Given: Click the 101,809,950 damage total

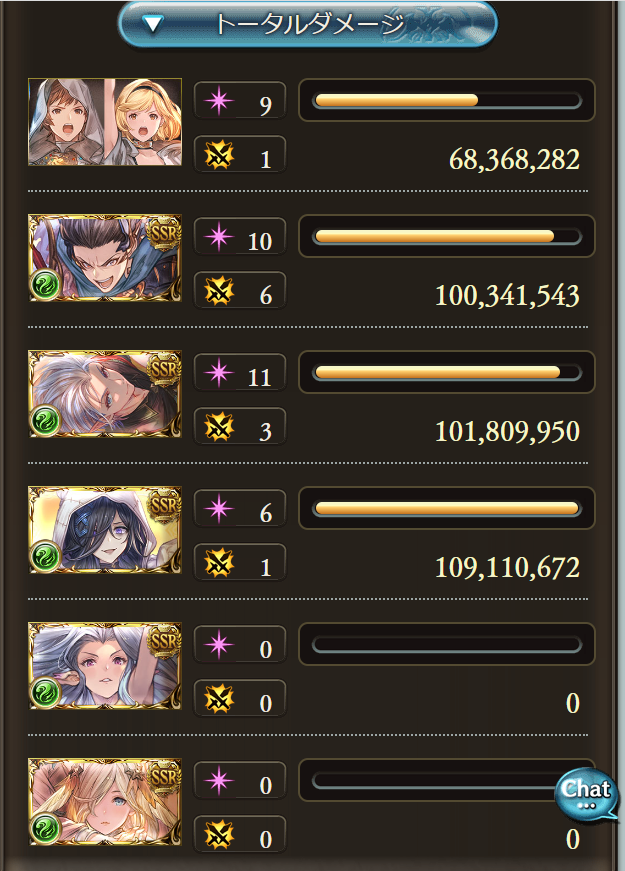Looking at the screenshot, I should point(507,432).
